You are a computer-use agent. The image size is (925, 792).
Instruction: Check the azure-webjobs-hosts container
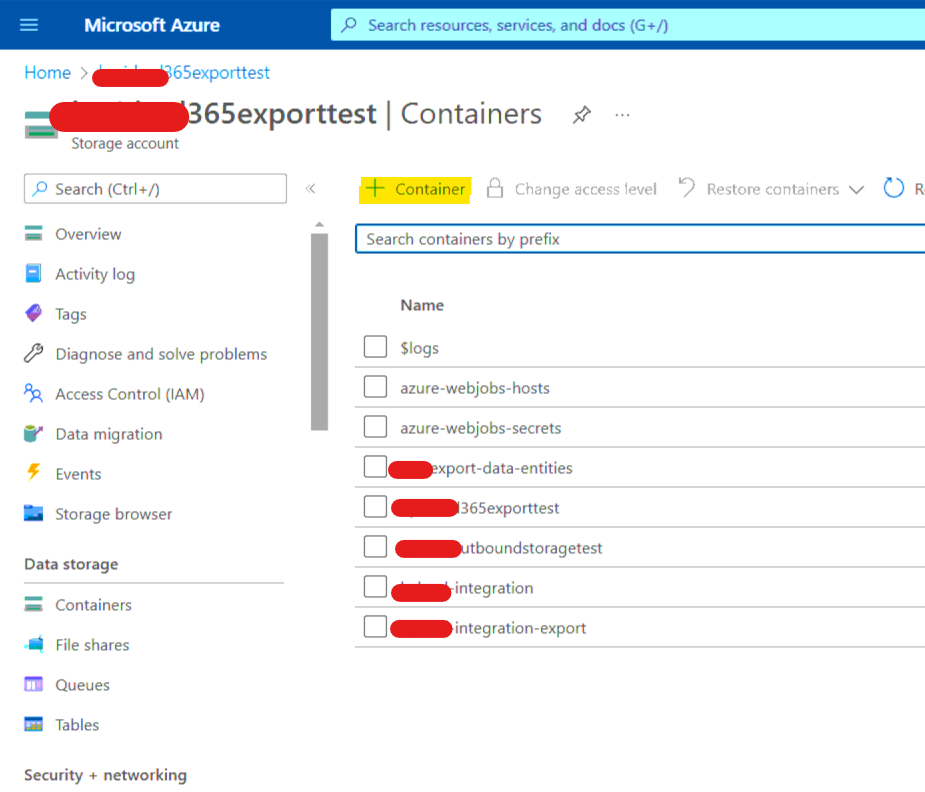(x=375, y=387)
